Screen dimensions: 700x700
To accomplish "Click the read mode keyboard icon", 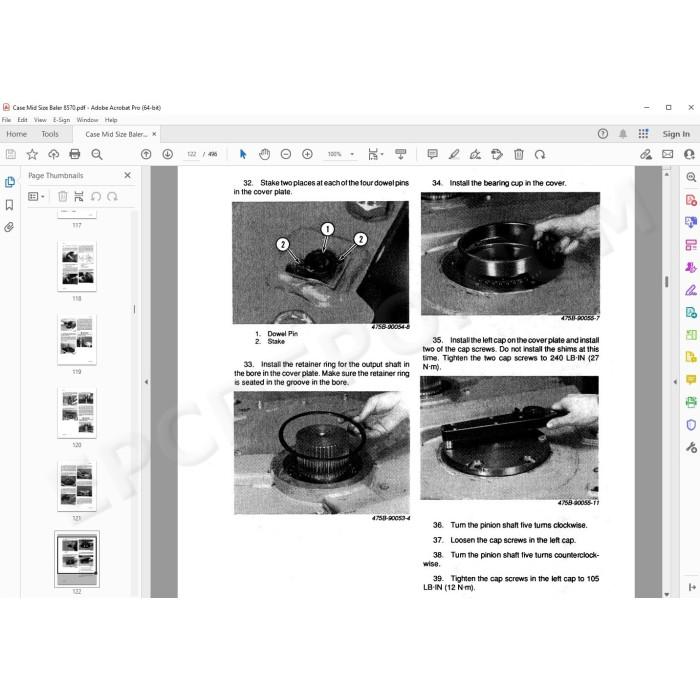I will pyautogui.click(x=400, y=154).
